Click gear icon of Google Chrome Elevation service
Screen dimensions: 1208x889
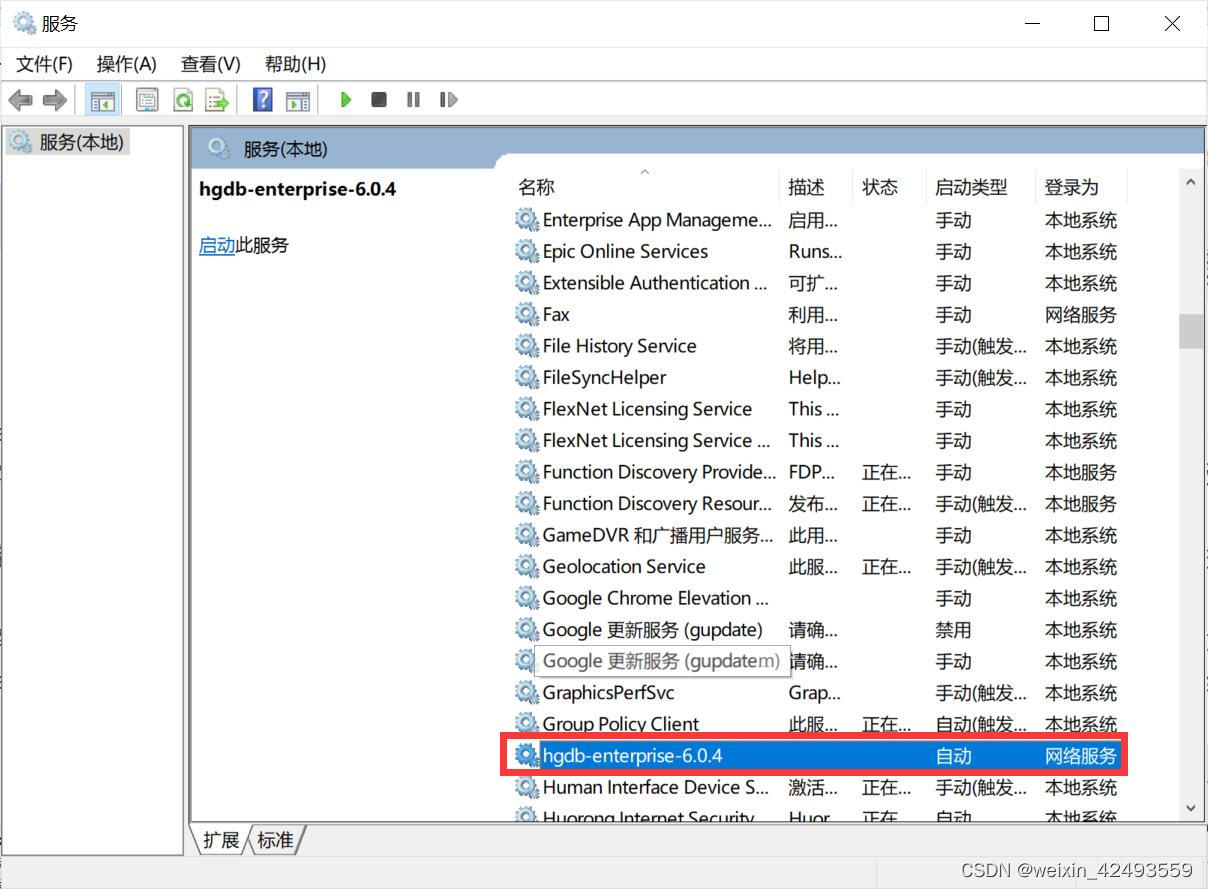pyautogui.click(x=526, y=598)
